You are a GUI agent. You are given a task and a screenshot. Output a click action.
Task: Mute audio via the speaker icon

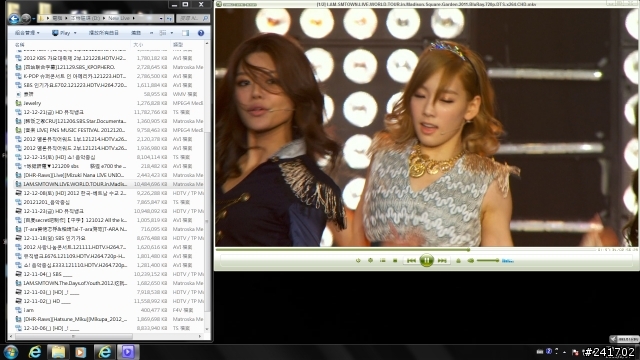471,260
